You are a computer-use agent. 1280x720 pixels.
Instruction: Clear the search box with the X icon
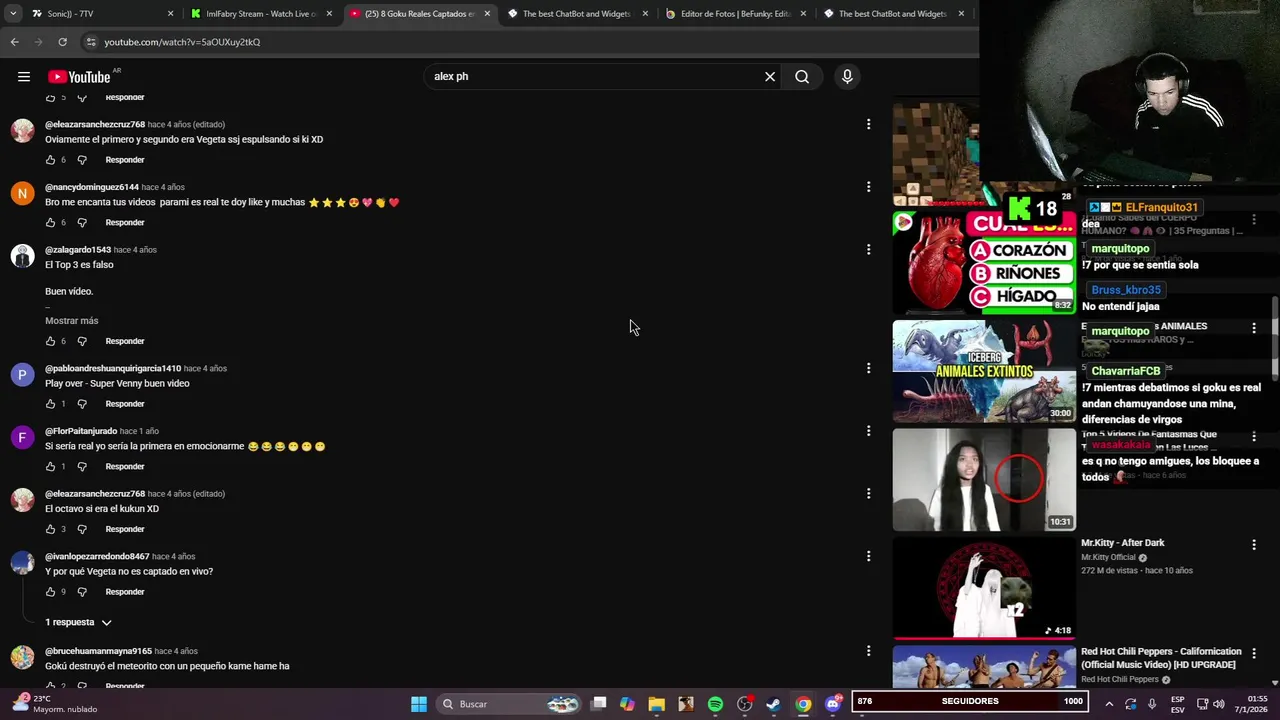(770, 77)
